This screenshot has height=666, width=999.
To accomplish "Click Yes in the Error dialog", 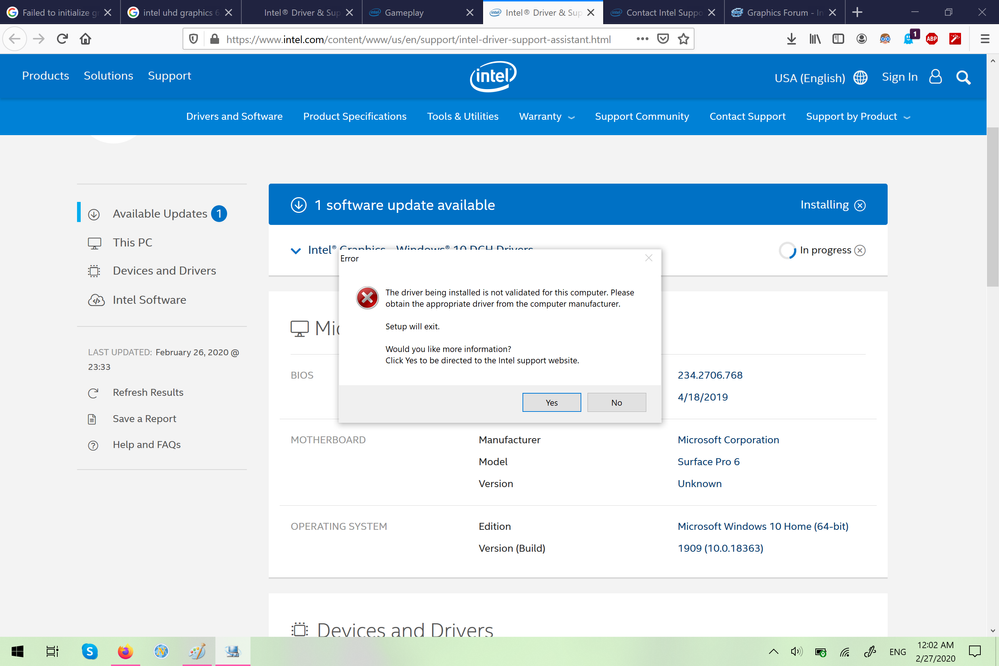I will [x=552, y=403].
